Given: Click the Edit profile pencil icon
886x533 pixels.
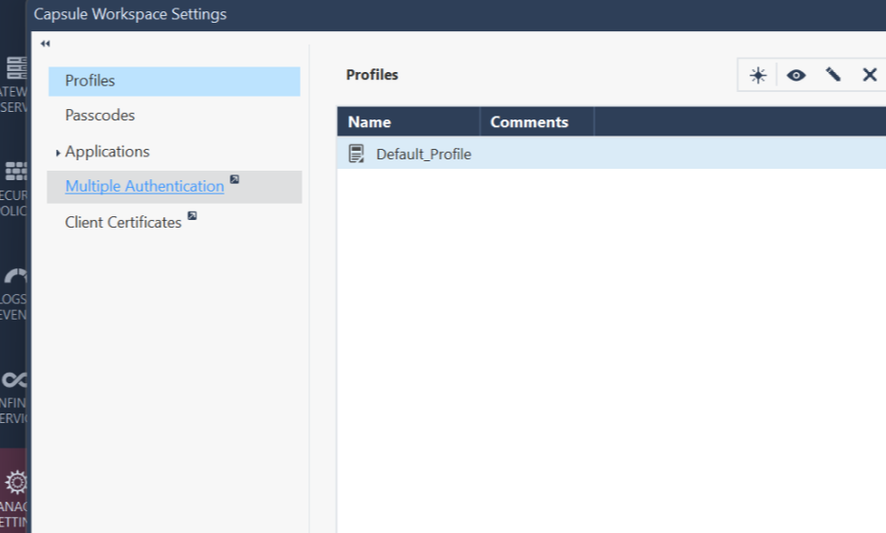Looking at the screenshot, I should point(833,75).
